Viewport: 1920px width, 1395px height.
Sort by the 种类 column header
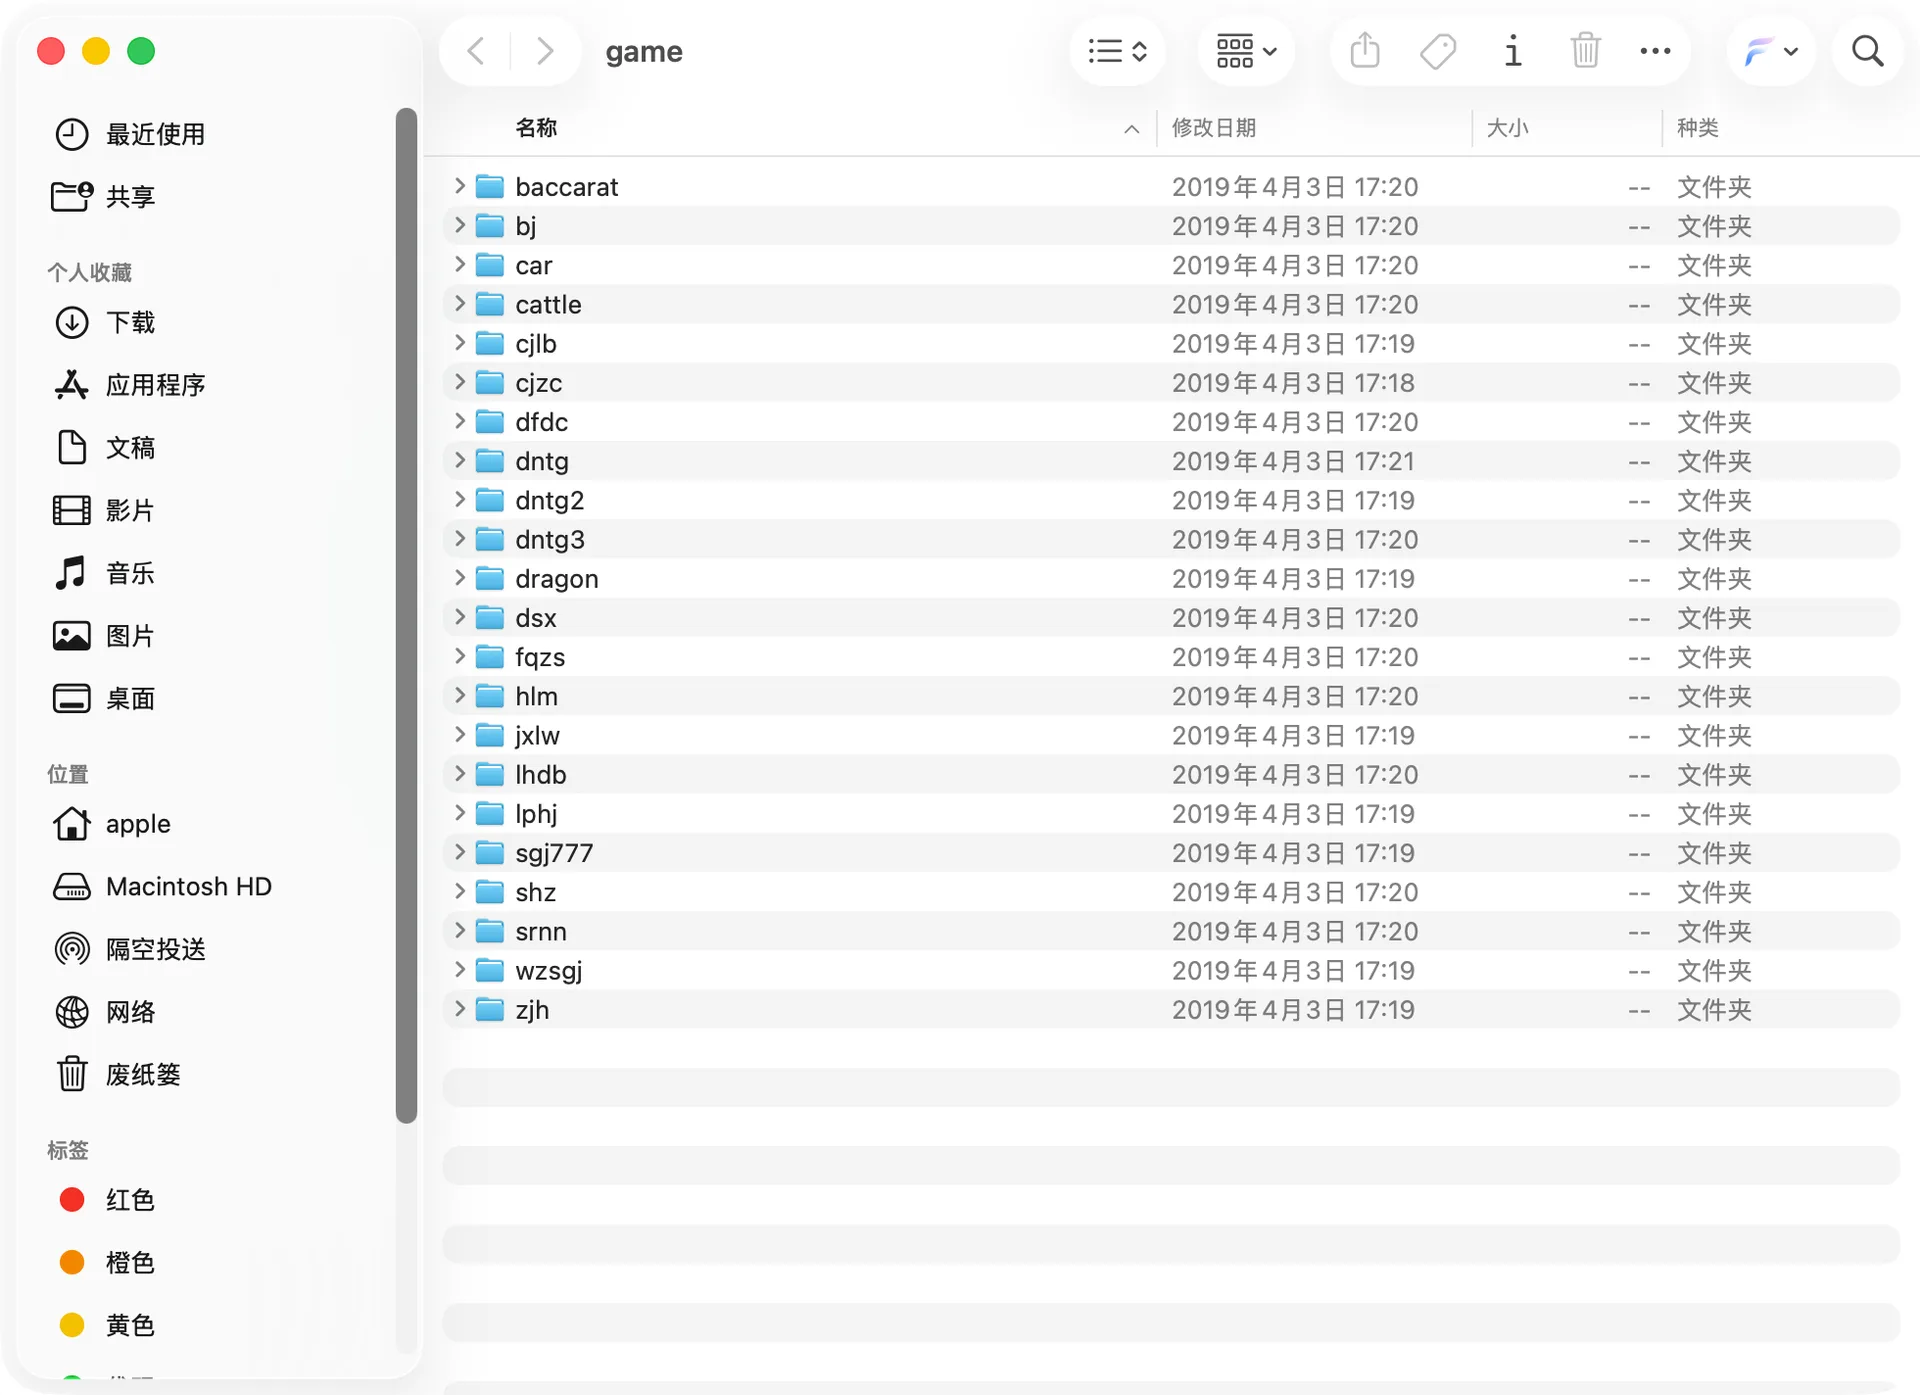[1697, 128]
